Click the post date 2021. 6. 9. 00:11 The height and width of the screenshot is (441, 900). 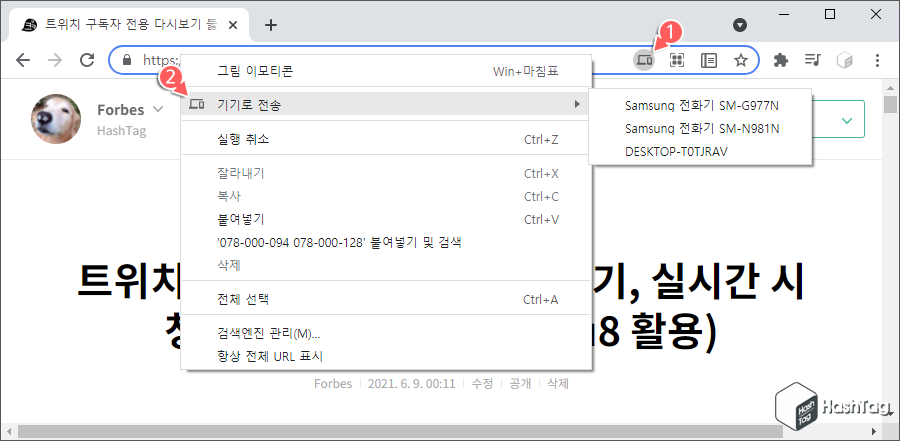tap(411, 384)
